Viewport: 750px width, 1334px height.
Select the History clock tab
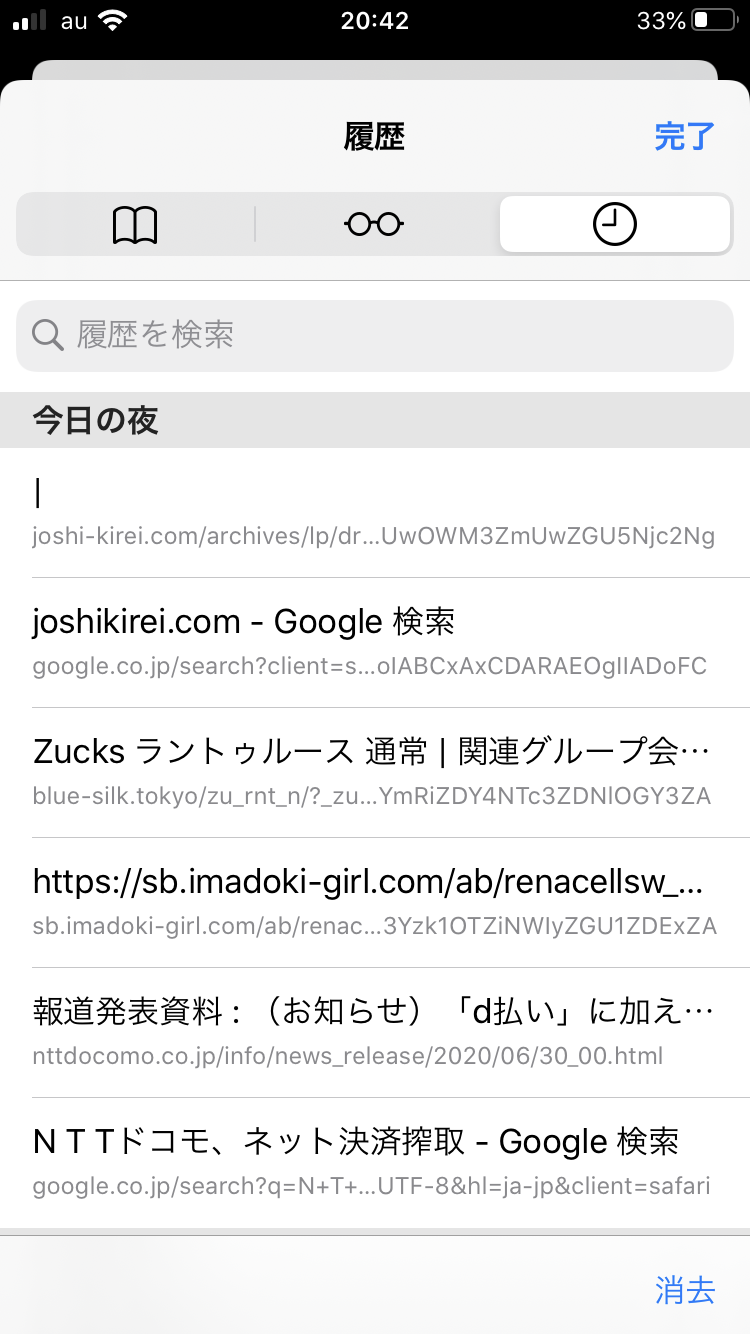[x=614, y=225]
